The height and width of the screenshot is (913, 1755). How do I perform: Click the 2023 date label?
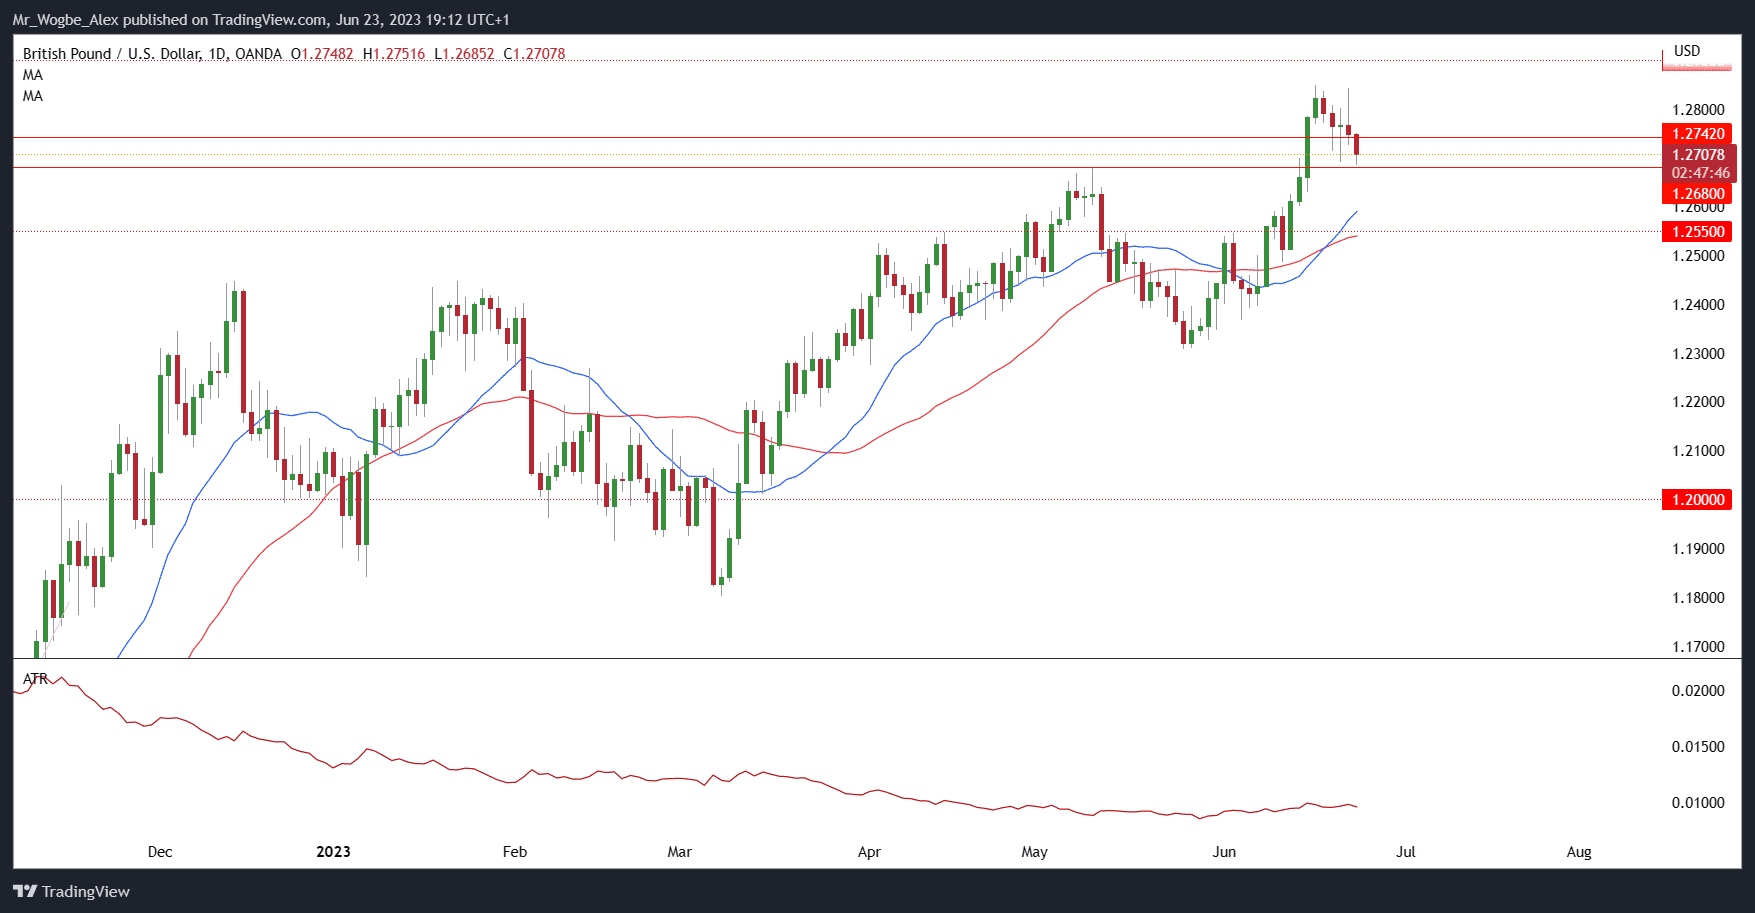tap(333, 852)
